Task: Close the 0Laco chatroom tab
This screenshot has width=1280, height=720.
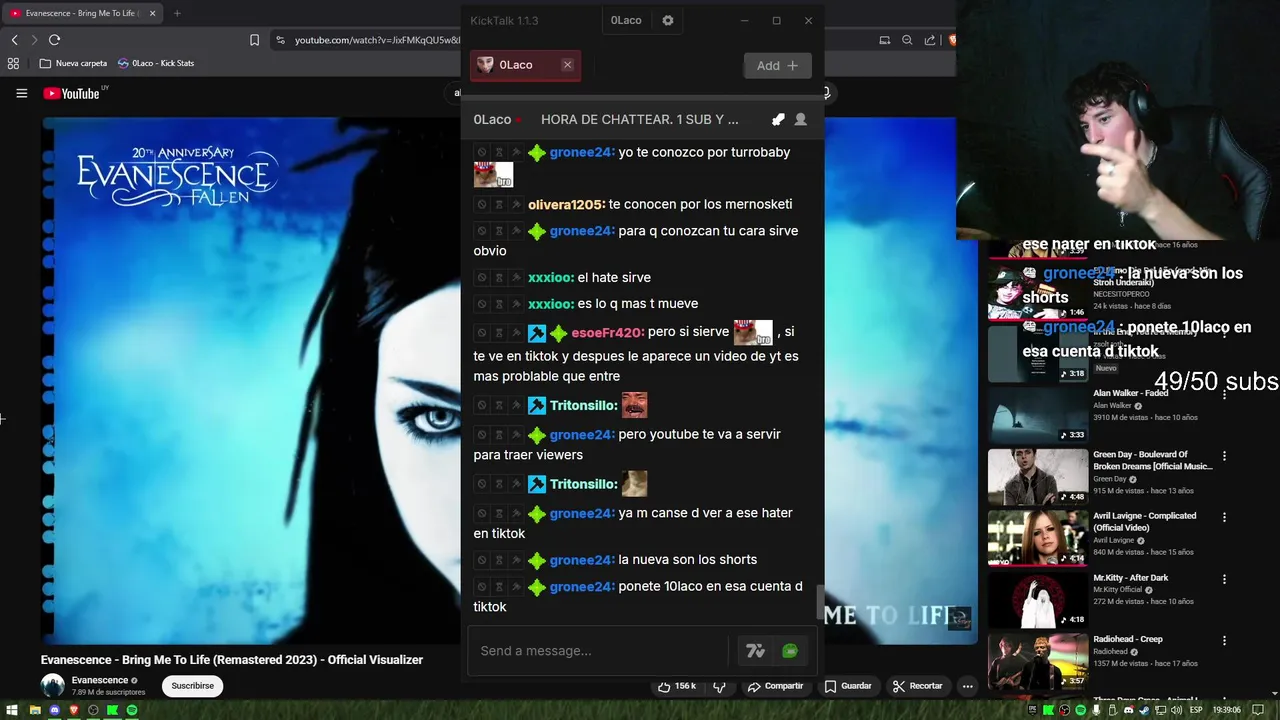Action: tap(567, 65)
